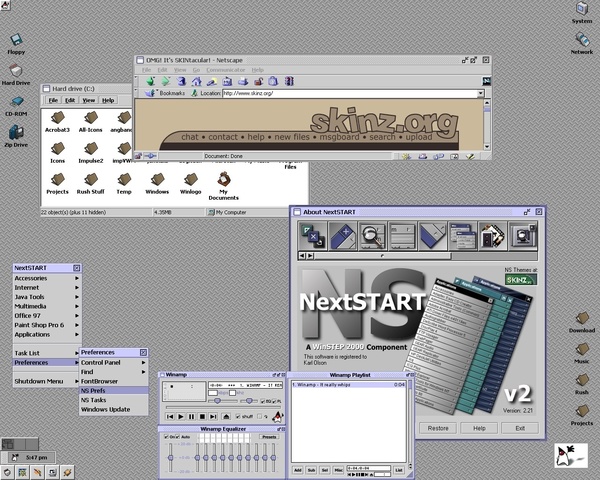The image size is (600, 480).
Task: Open Shutdown Menu entry in NextSTART
Action: click(46, 381)
